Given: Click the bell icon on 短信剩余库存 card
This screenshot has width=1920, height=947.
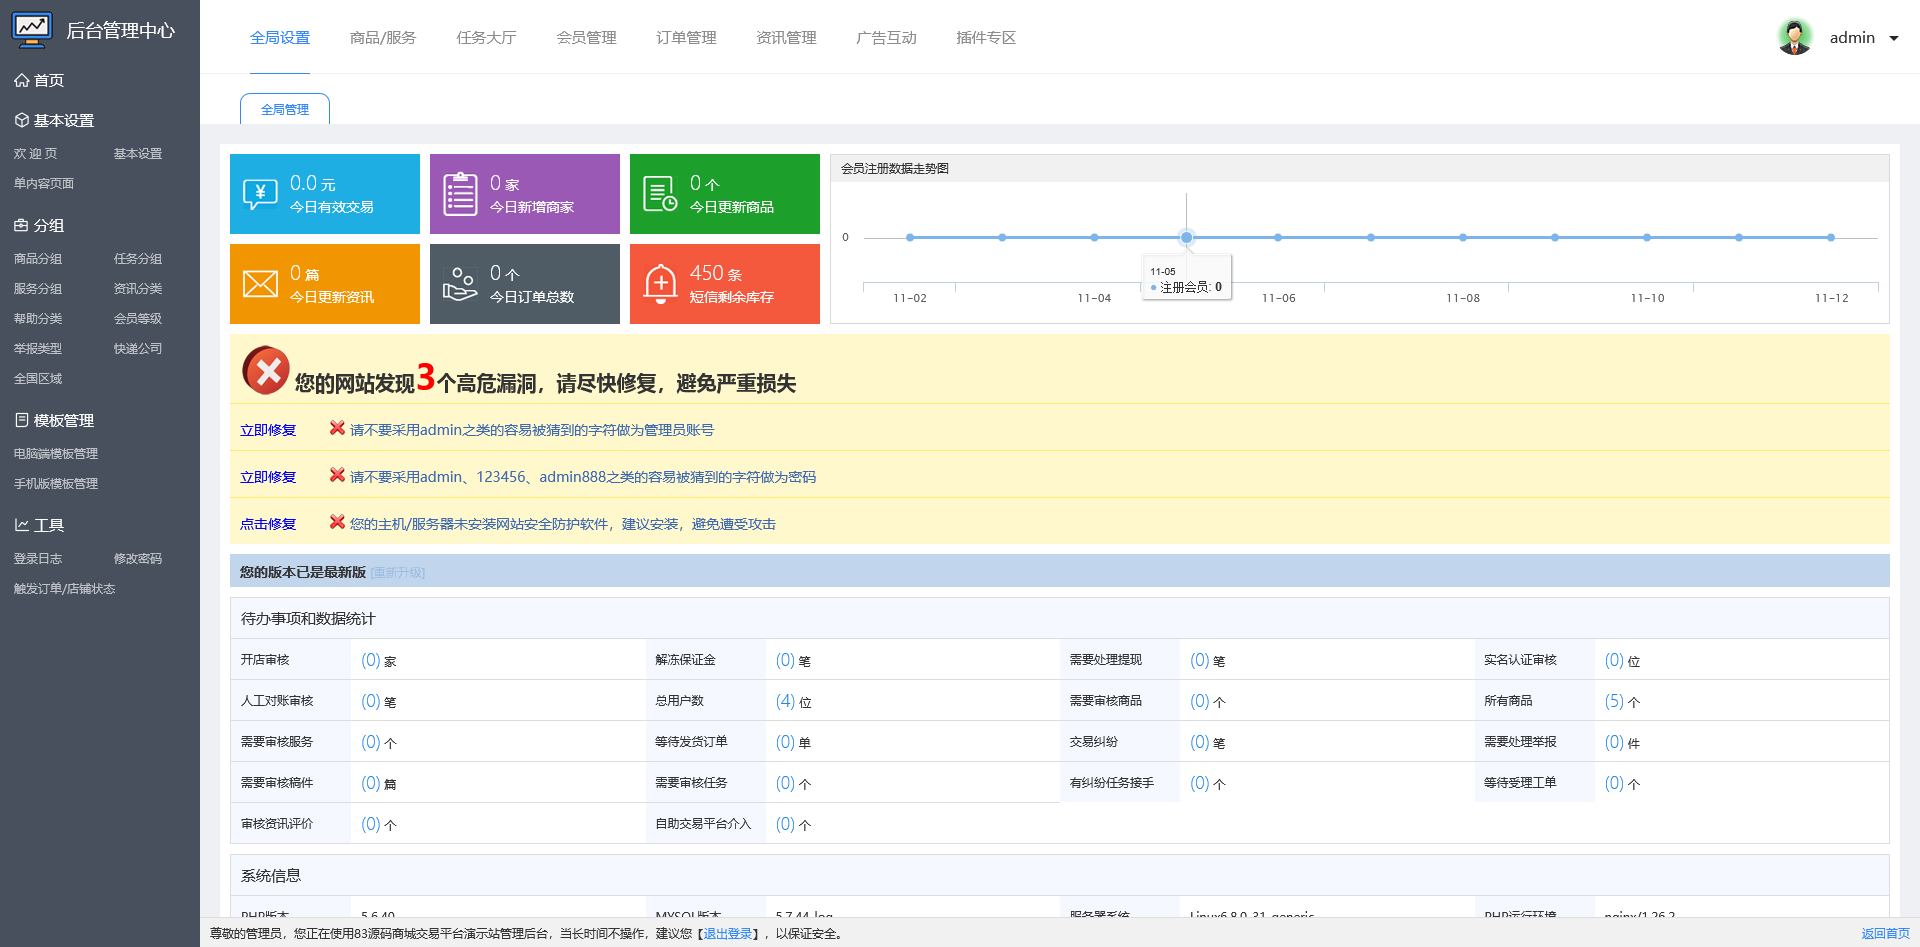Looking at the screenshot, I should (660, 284).
